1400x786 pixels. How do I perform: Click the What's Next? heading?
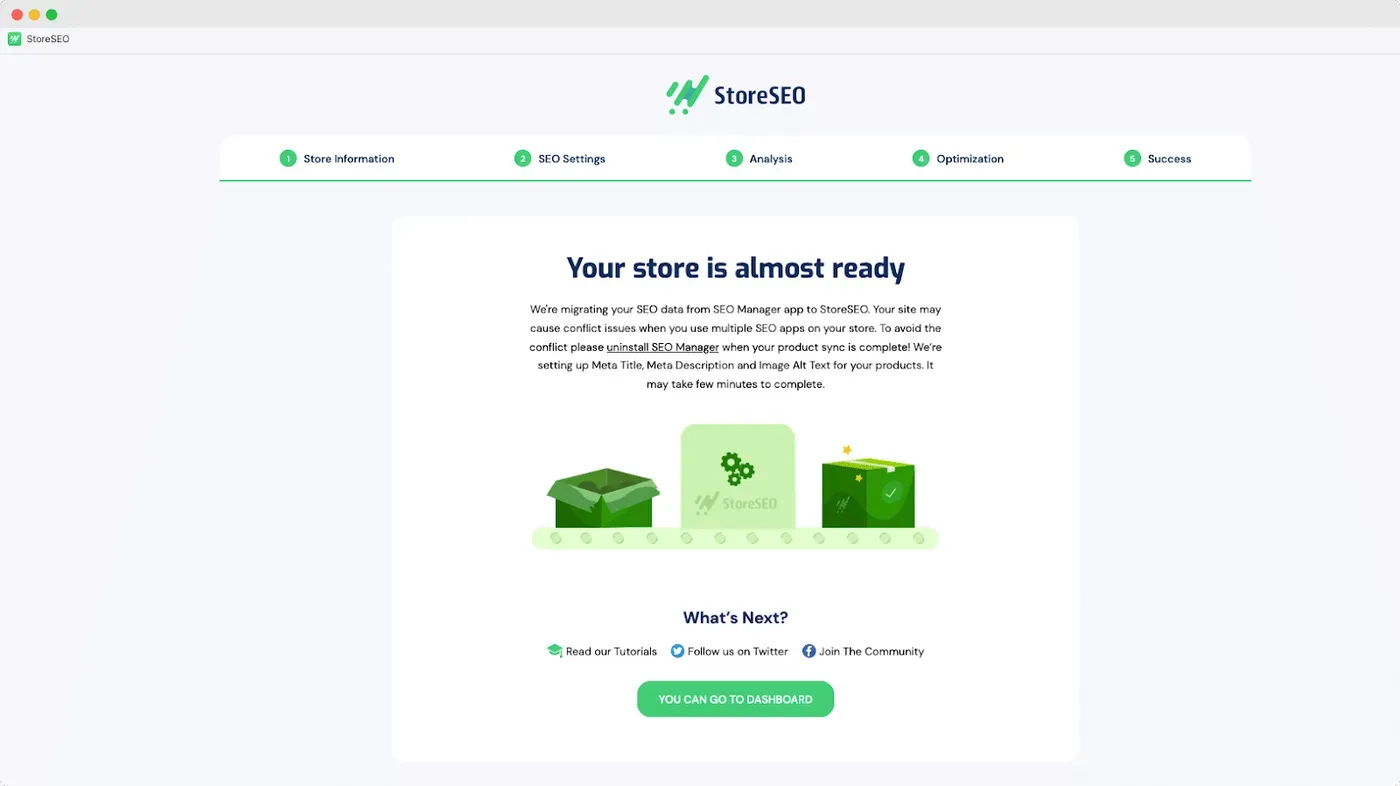(735, 618)
